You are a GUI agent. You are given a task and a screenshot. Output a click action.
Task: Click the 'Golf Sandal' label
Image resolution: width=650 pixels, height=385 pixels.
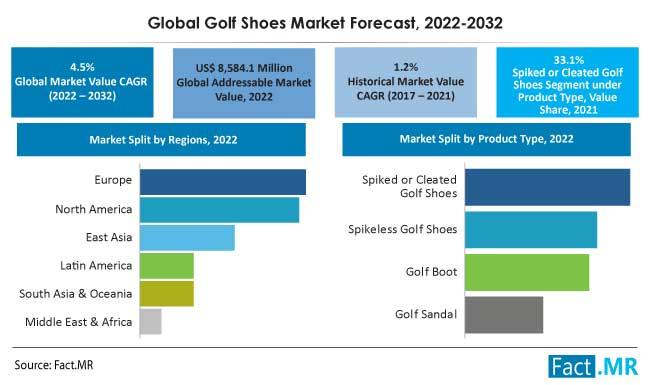point(426,314)
